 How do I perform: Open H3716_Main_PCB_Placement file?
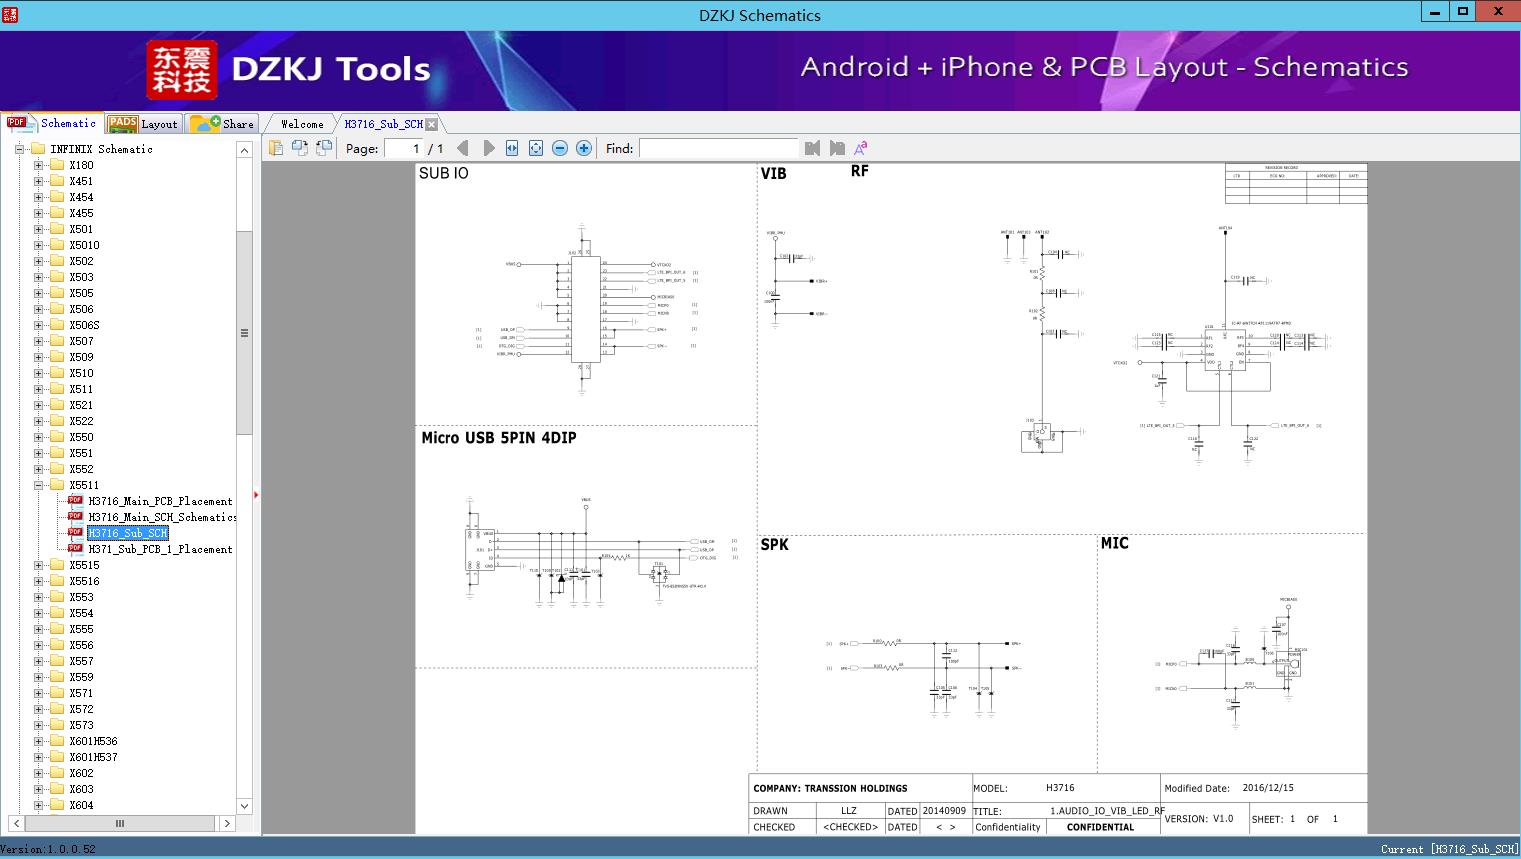point(160,501)
